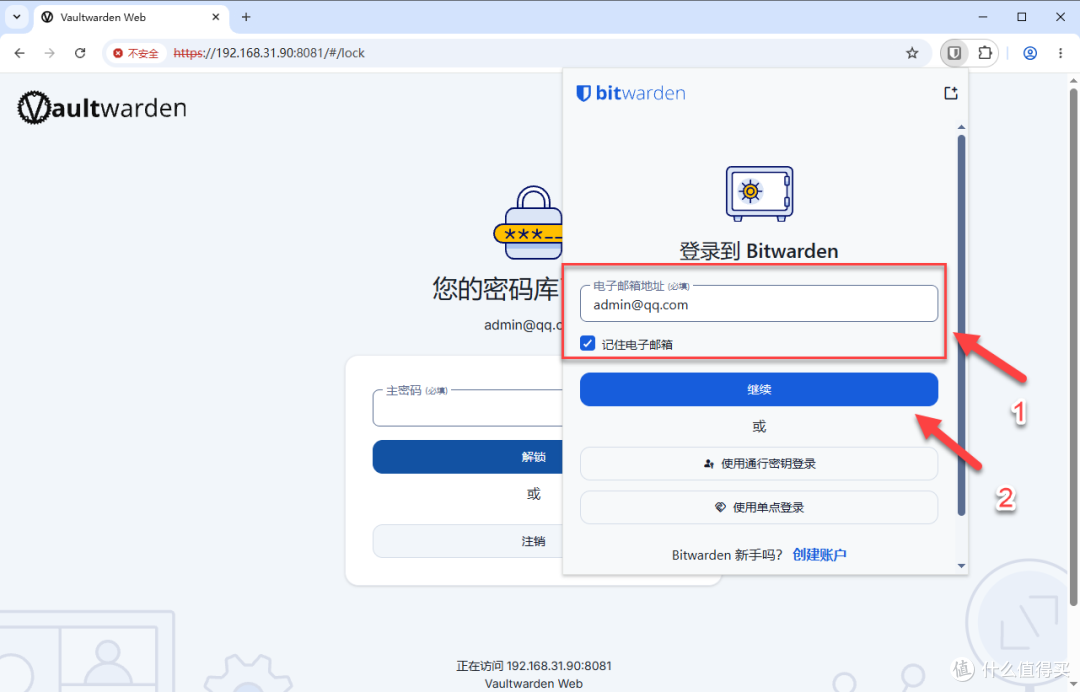Screen dimensions: 1080x692
Task: Click the popup scrollbar up arrow
Action: [x=961, y=127]
